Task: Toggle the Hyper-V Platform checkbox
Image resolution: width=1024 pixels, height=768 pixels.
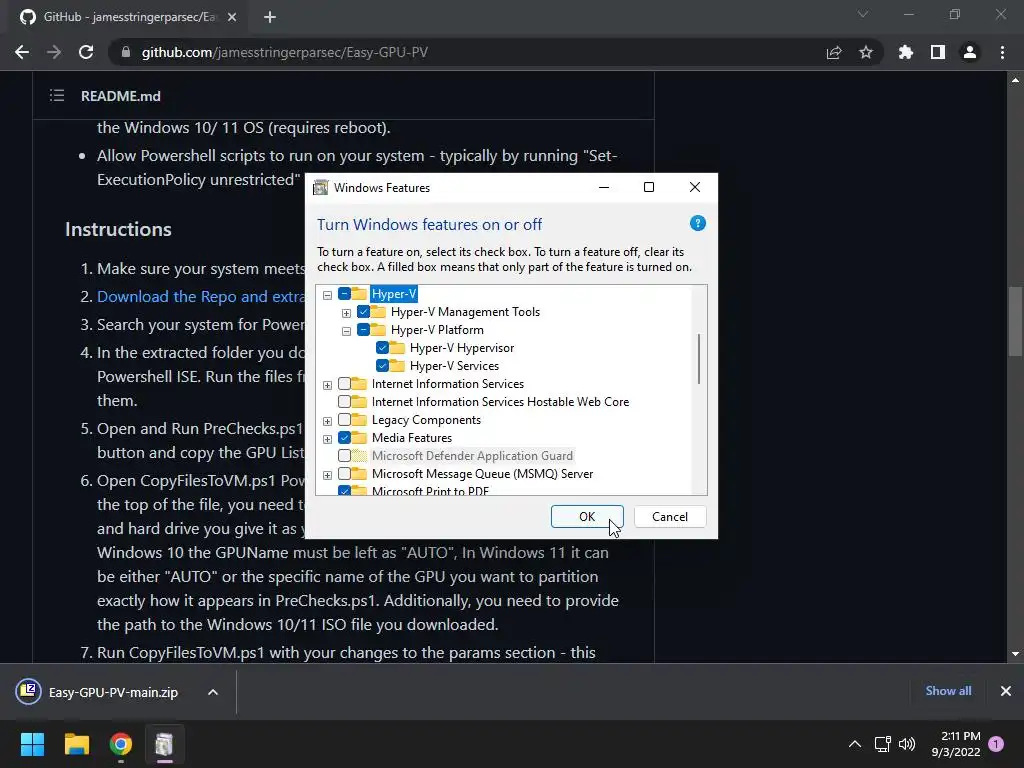Action: click(363, 330)
